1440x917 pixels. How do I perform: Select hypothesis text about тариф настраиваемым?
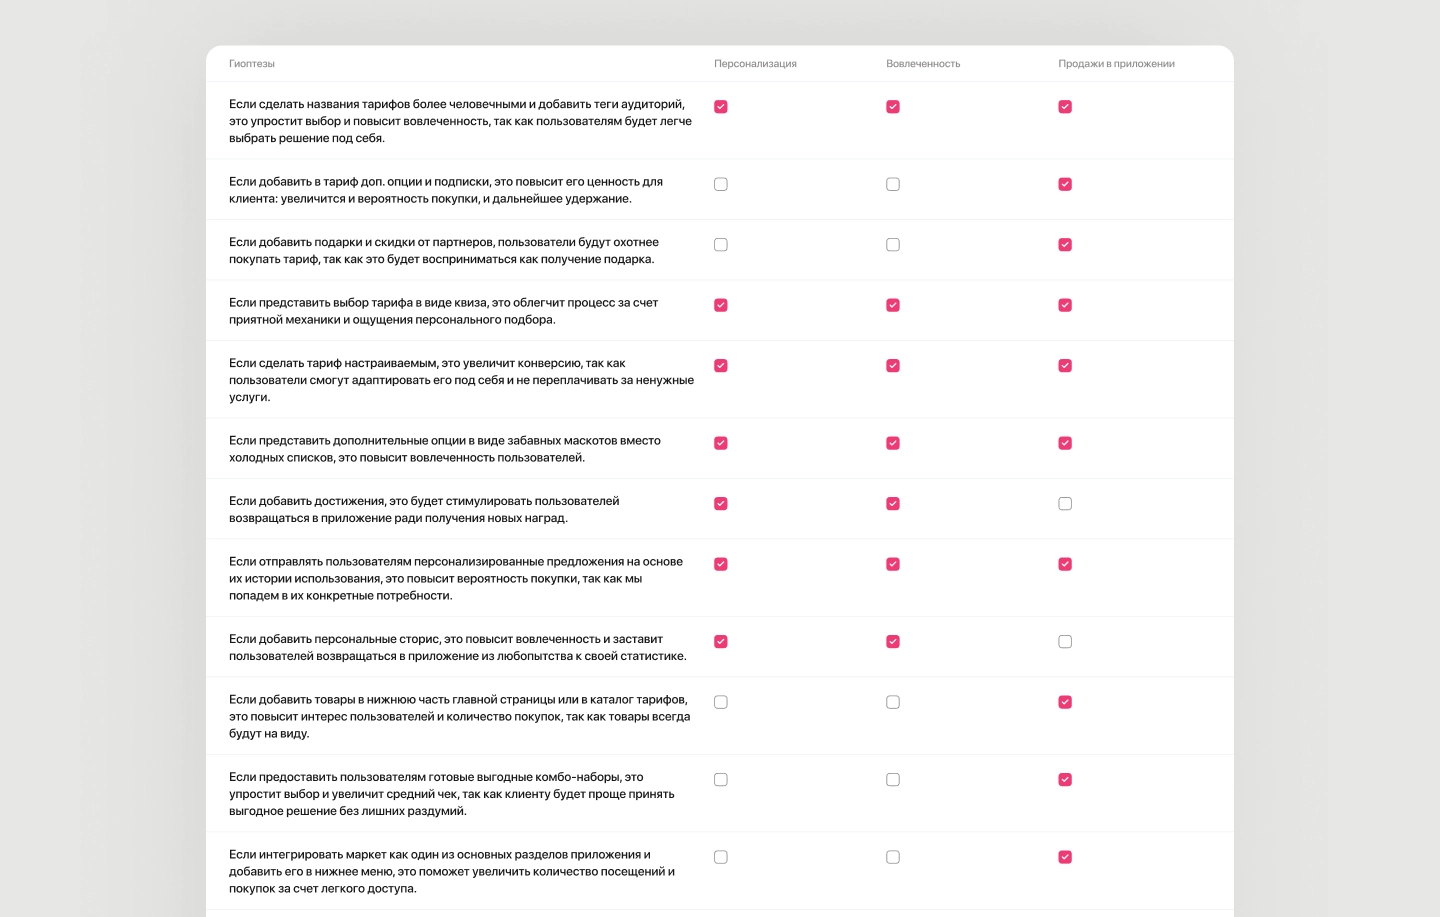(x=461, y=380)
